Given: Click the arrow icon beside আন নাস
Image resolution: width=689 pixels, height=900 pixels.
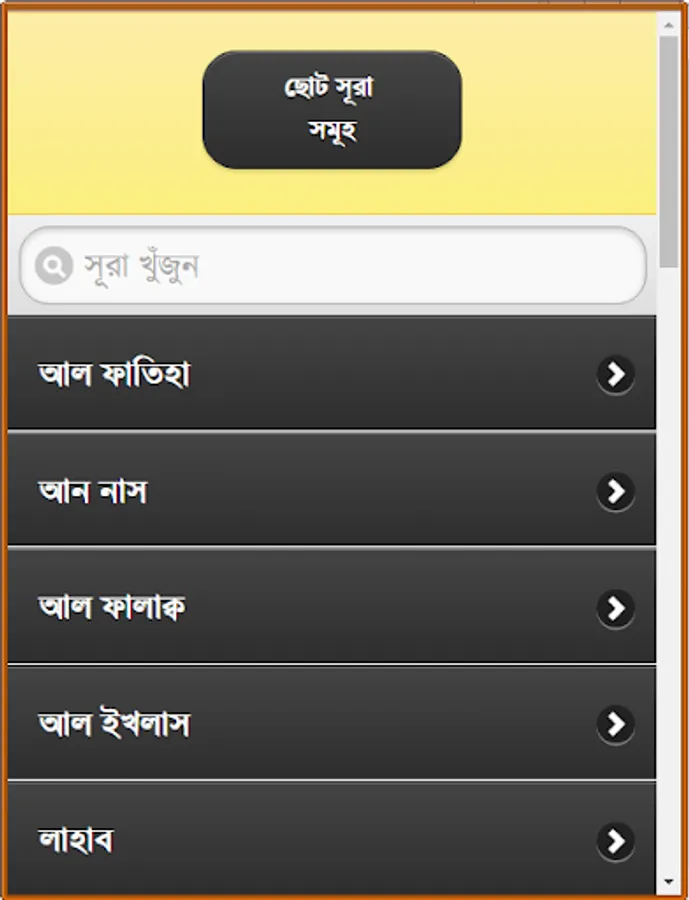Looking at the screenshot, I should click(616, 491).
